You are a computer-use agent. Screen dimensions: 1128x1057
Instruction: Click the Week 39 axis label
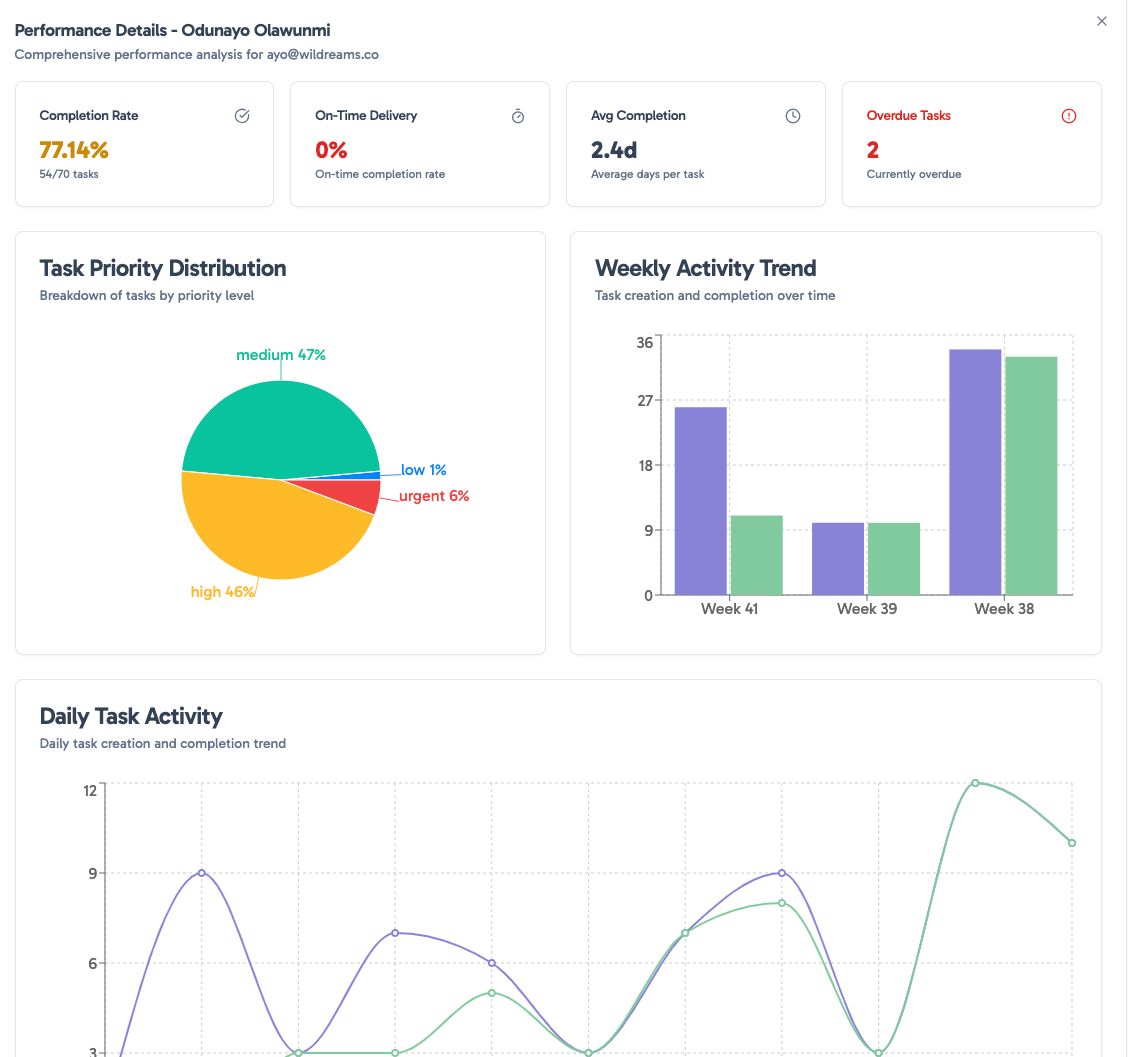[x=867, y=609]
